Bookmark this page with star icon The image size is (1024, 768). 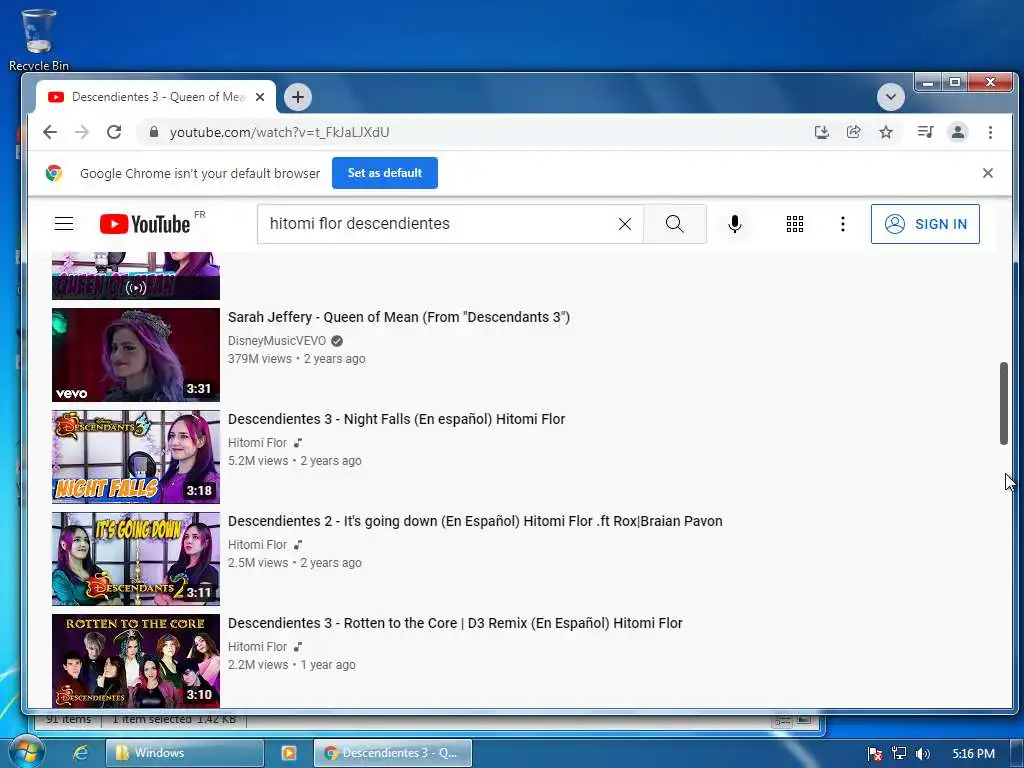(x=886, y=133)
